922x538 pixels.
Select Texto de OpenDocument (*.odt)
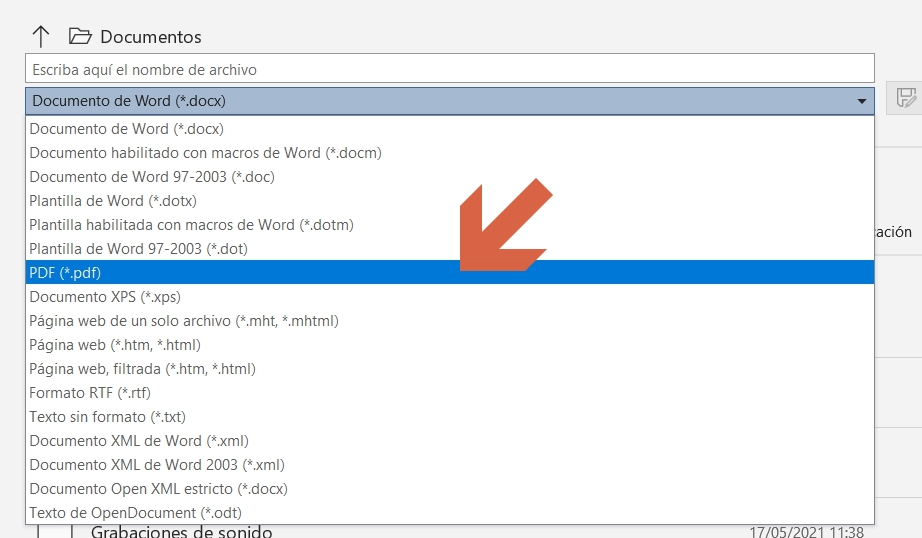450,513
